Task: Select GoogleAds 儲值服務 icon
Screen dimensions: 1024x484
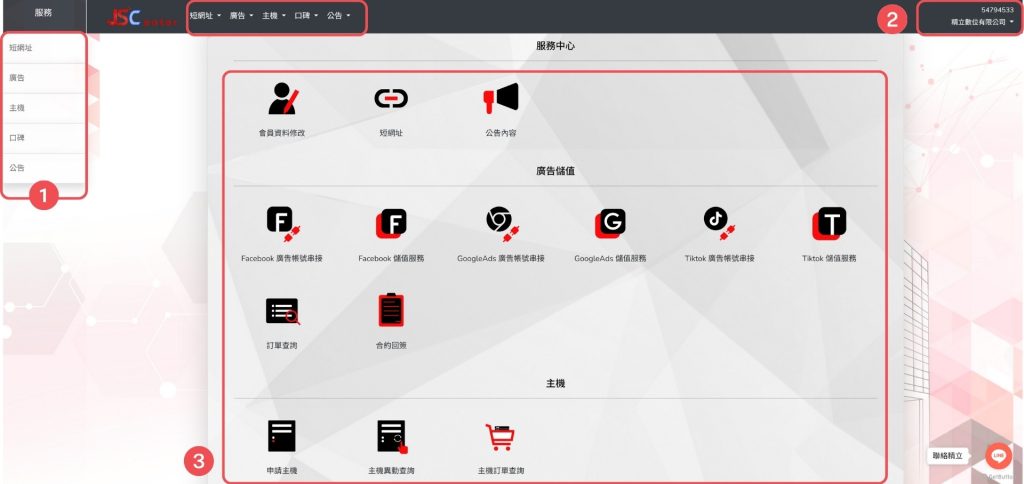Action: [x=610, y=224]
